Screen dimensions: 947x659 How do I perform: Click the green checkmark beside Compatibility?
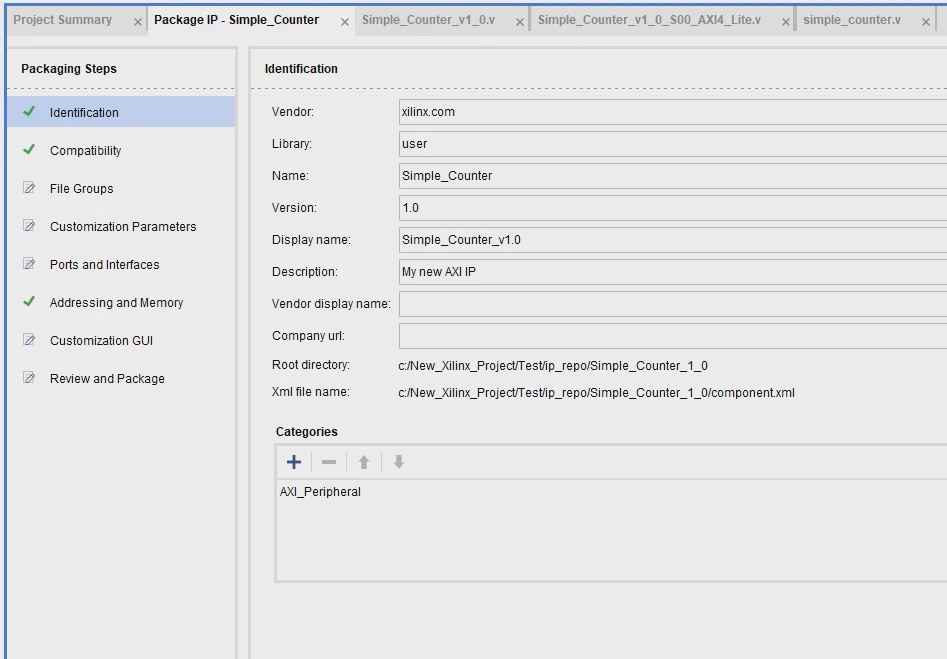29,150
